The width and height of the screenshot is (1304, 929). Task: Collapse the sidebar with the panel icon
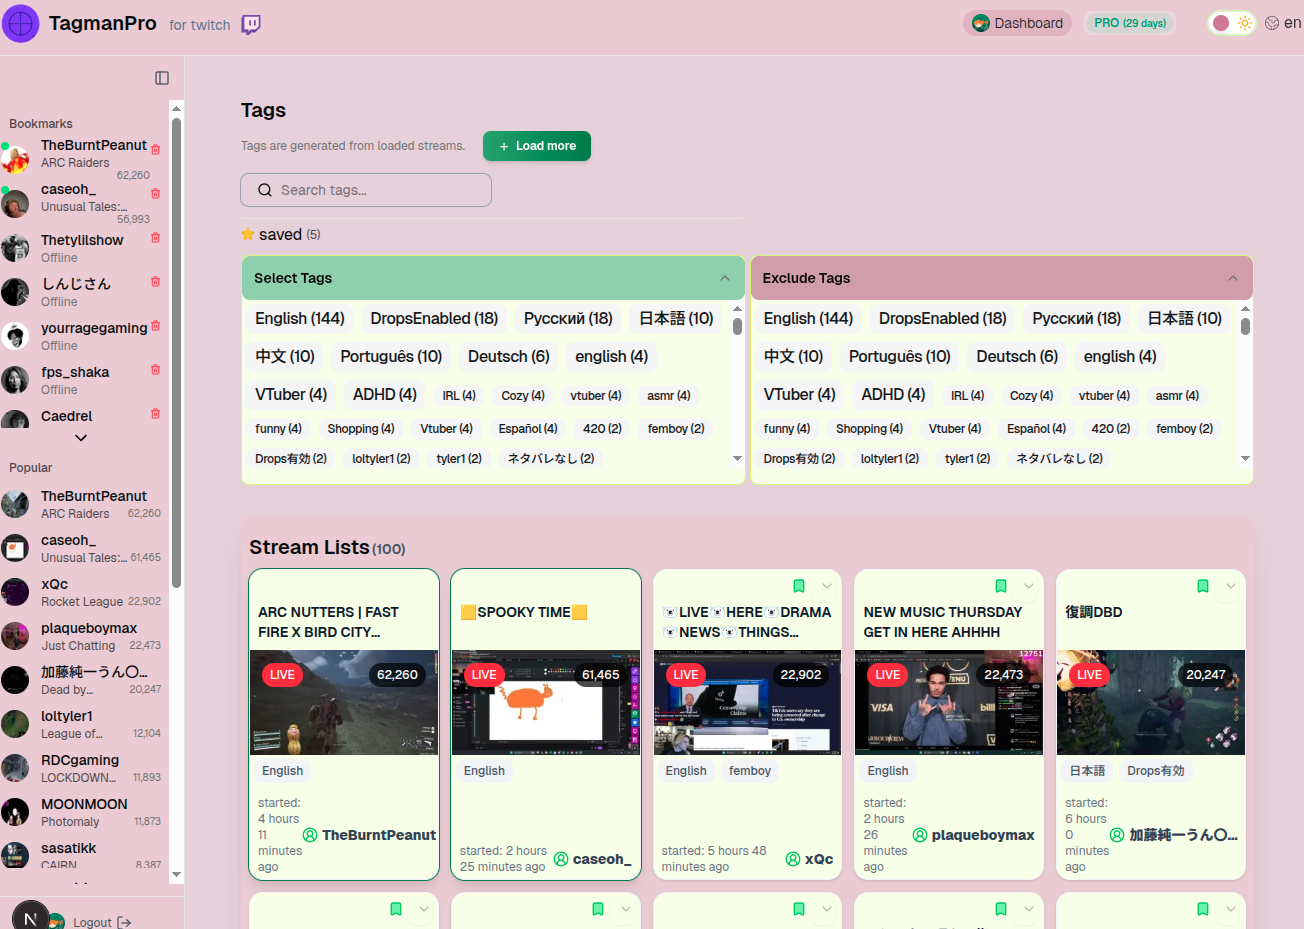point(162,78)
